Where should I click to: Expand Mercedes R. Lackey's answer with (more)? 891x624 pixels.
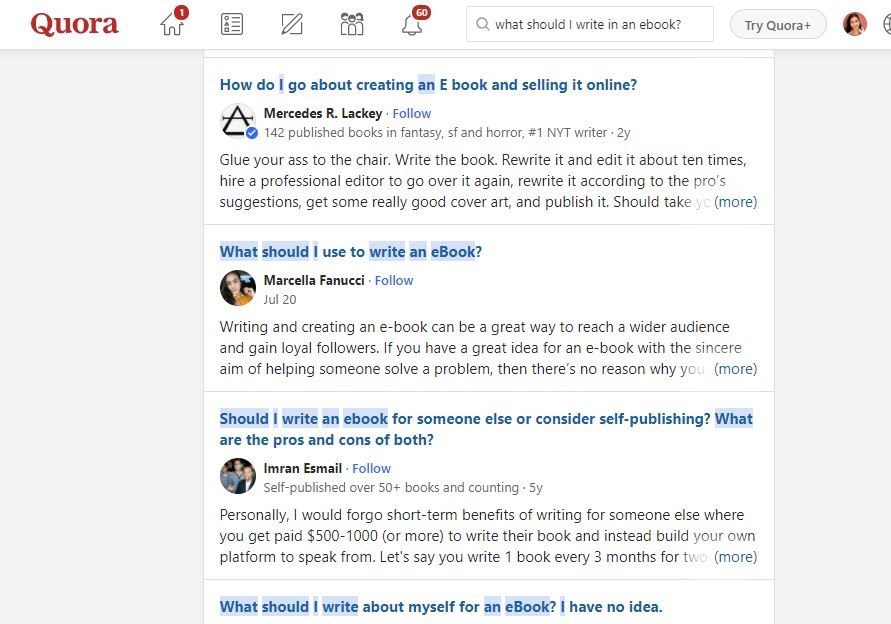click(x=735, y=202)
